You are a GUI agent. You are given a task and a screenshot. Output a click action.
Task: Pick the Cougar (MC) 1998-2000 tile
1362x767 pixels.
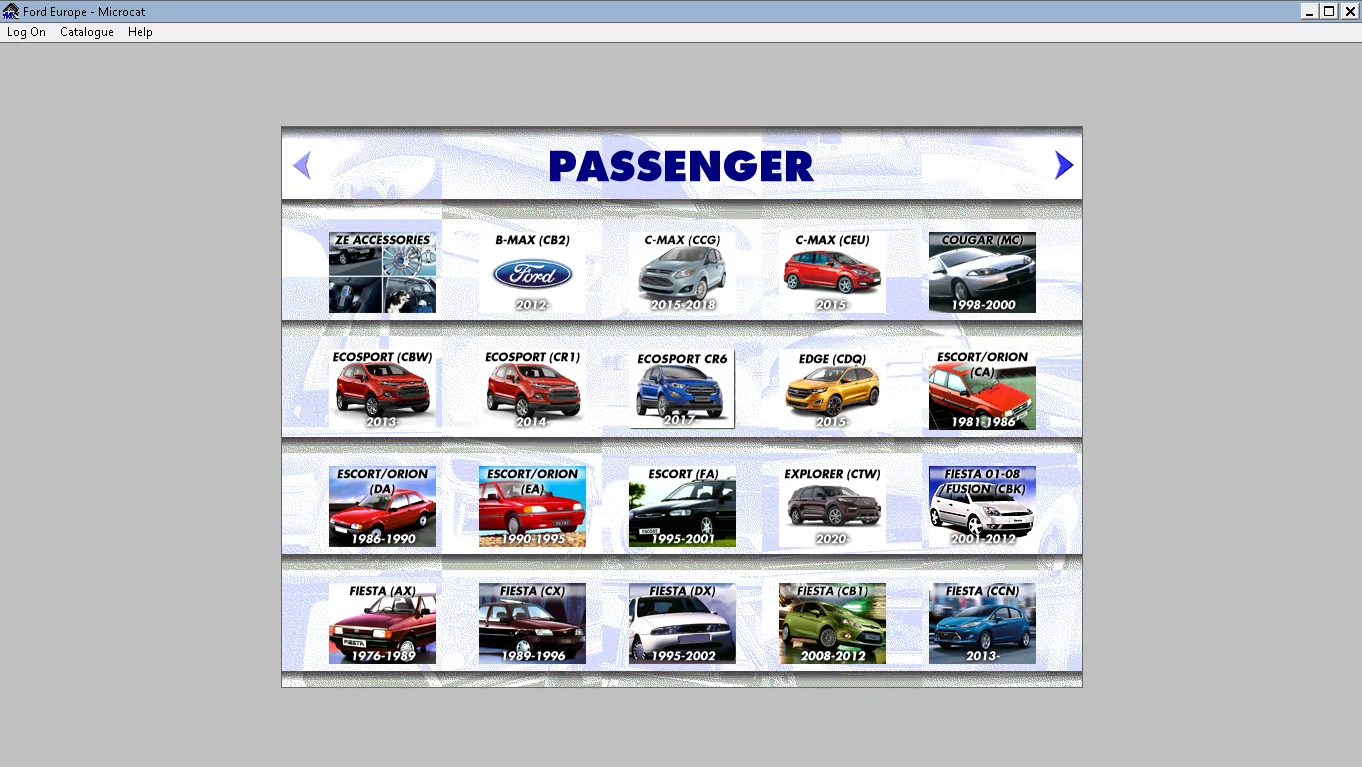coord(982,273)
